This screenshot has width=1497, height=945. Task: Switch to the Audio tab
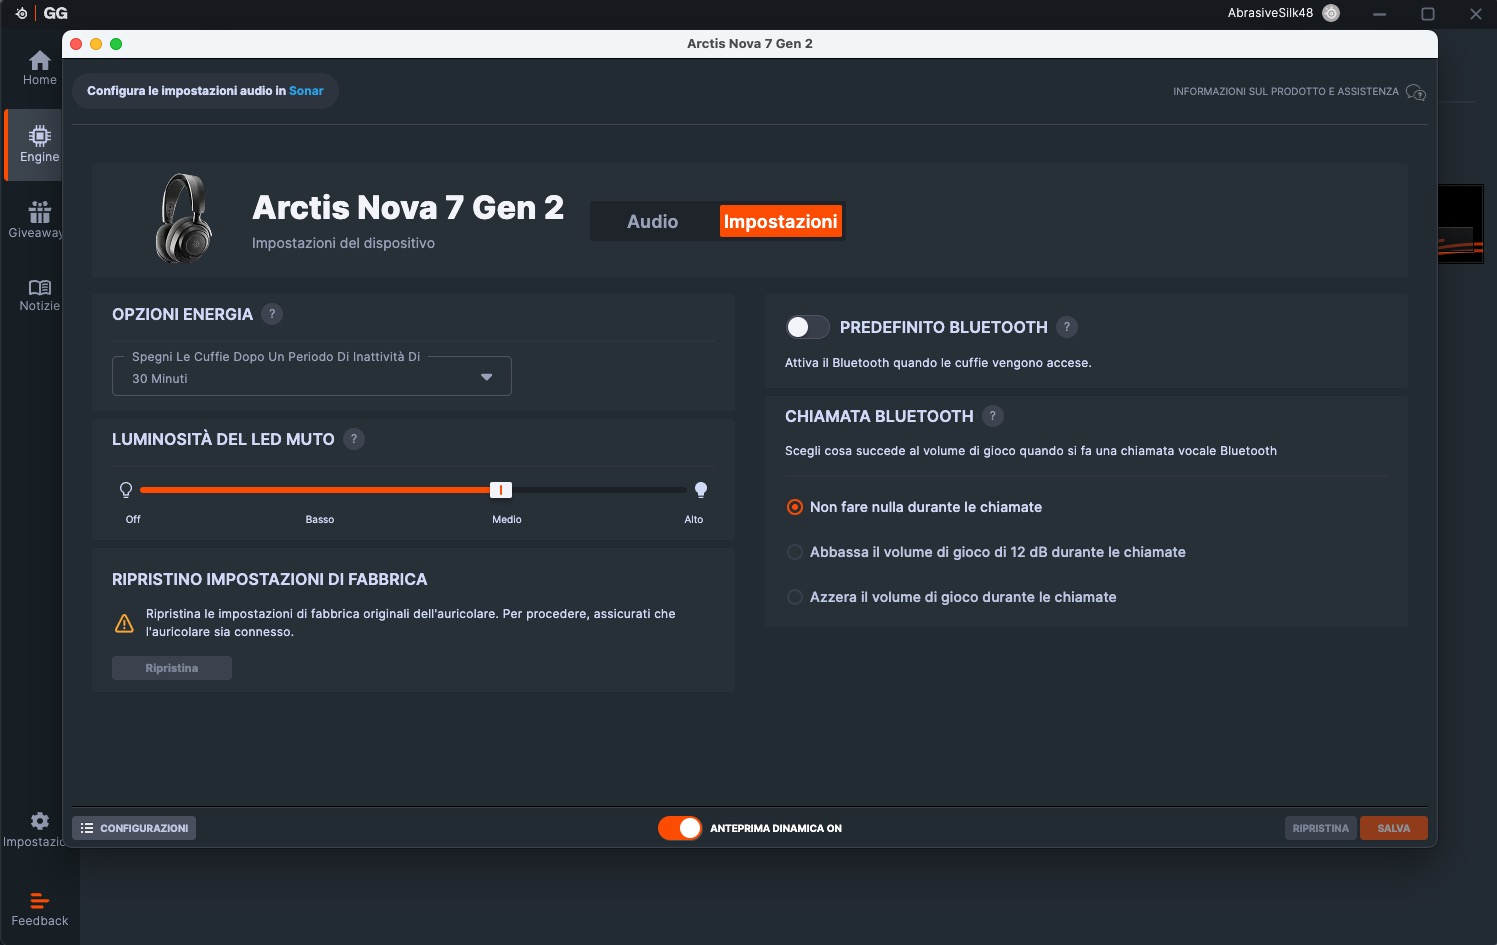point(652,222)
